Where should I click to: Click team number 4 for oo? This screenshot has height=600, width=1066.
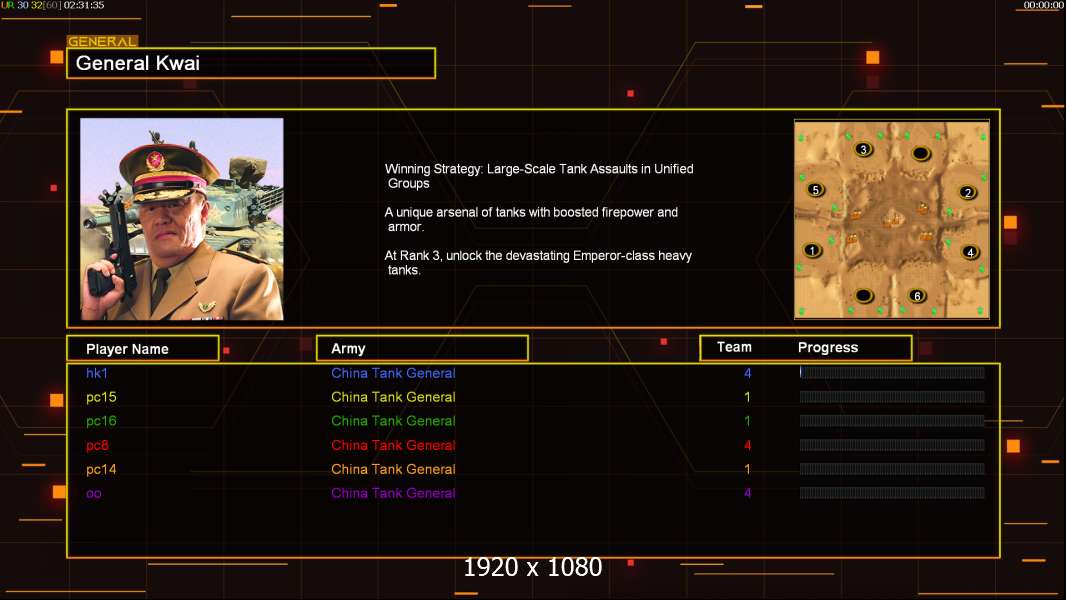click(747, 493)
